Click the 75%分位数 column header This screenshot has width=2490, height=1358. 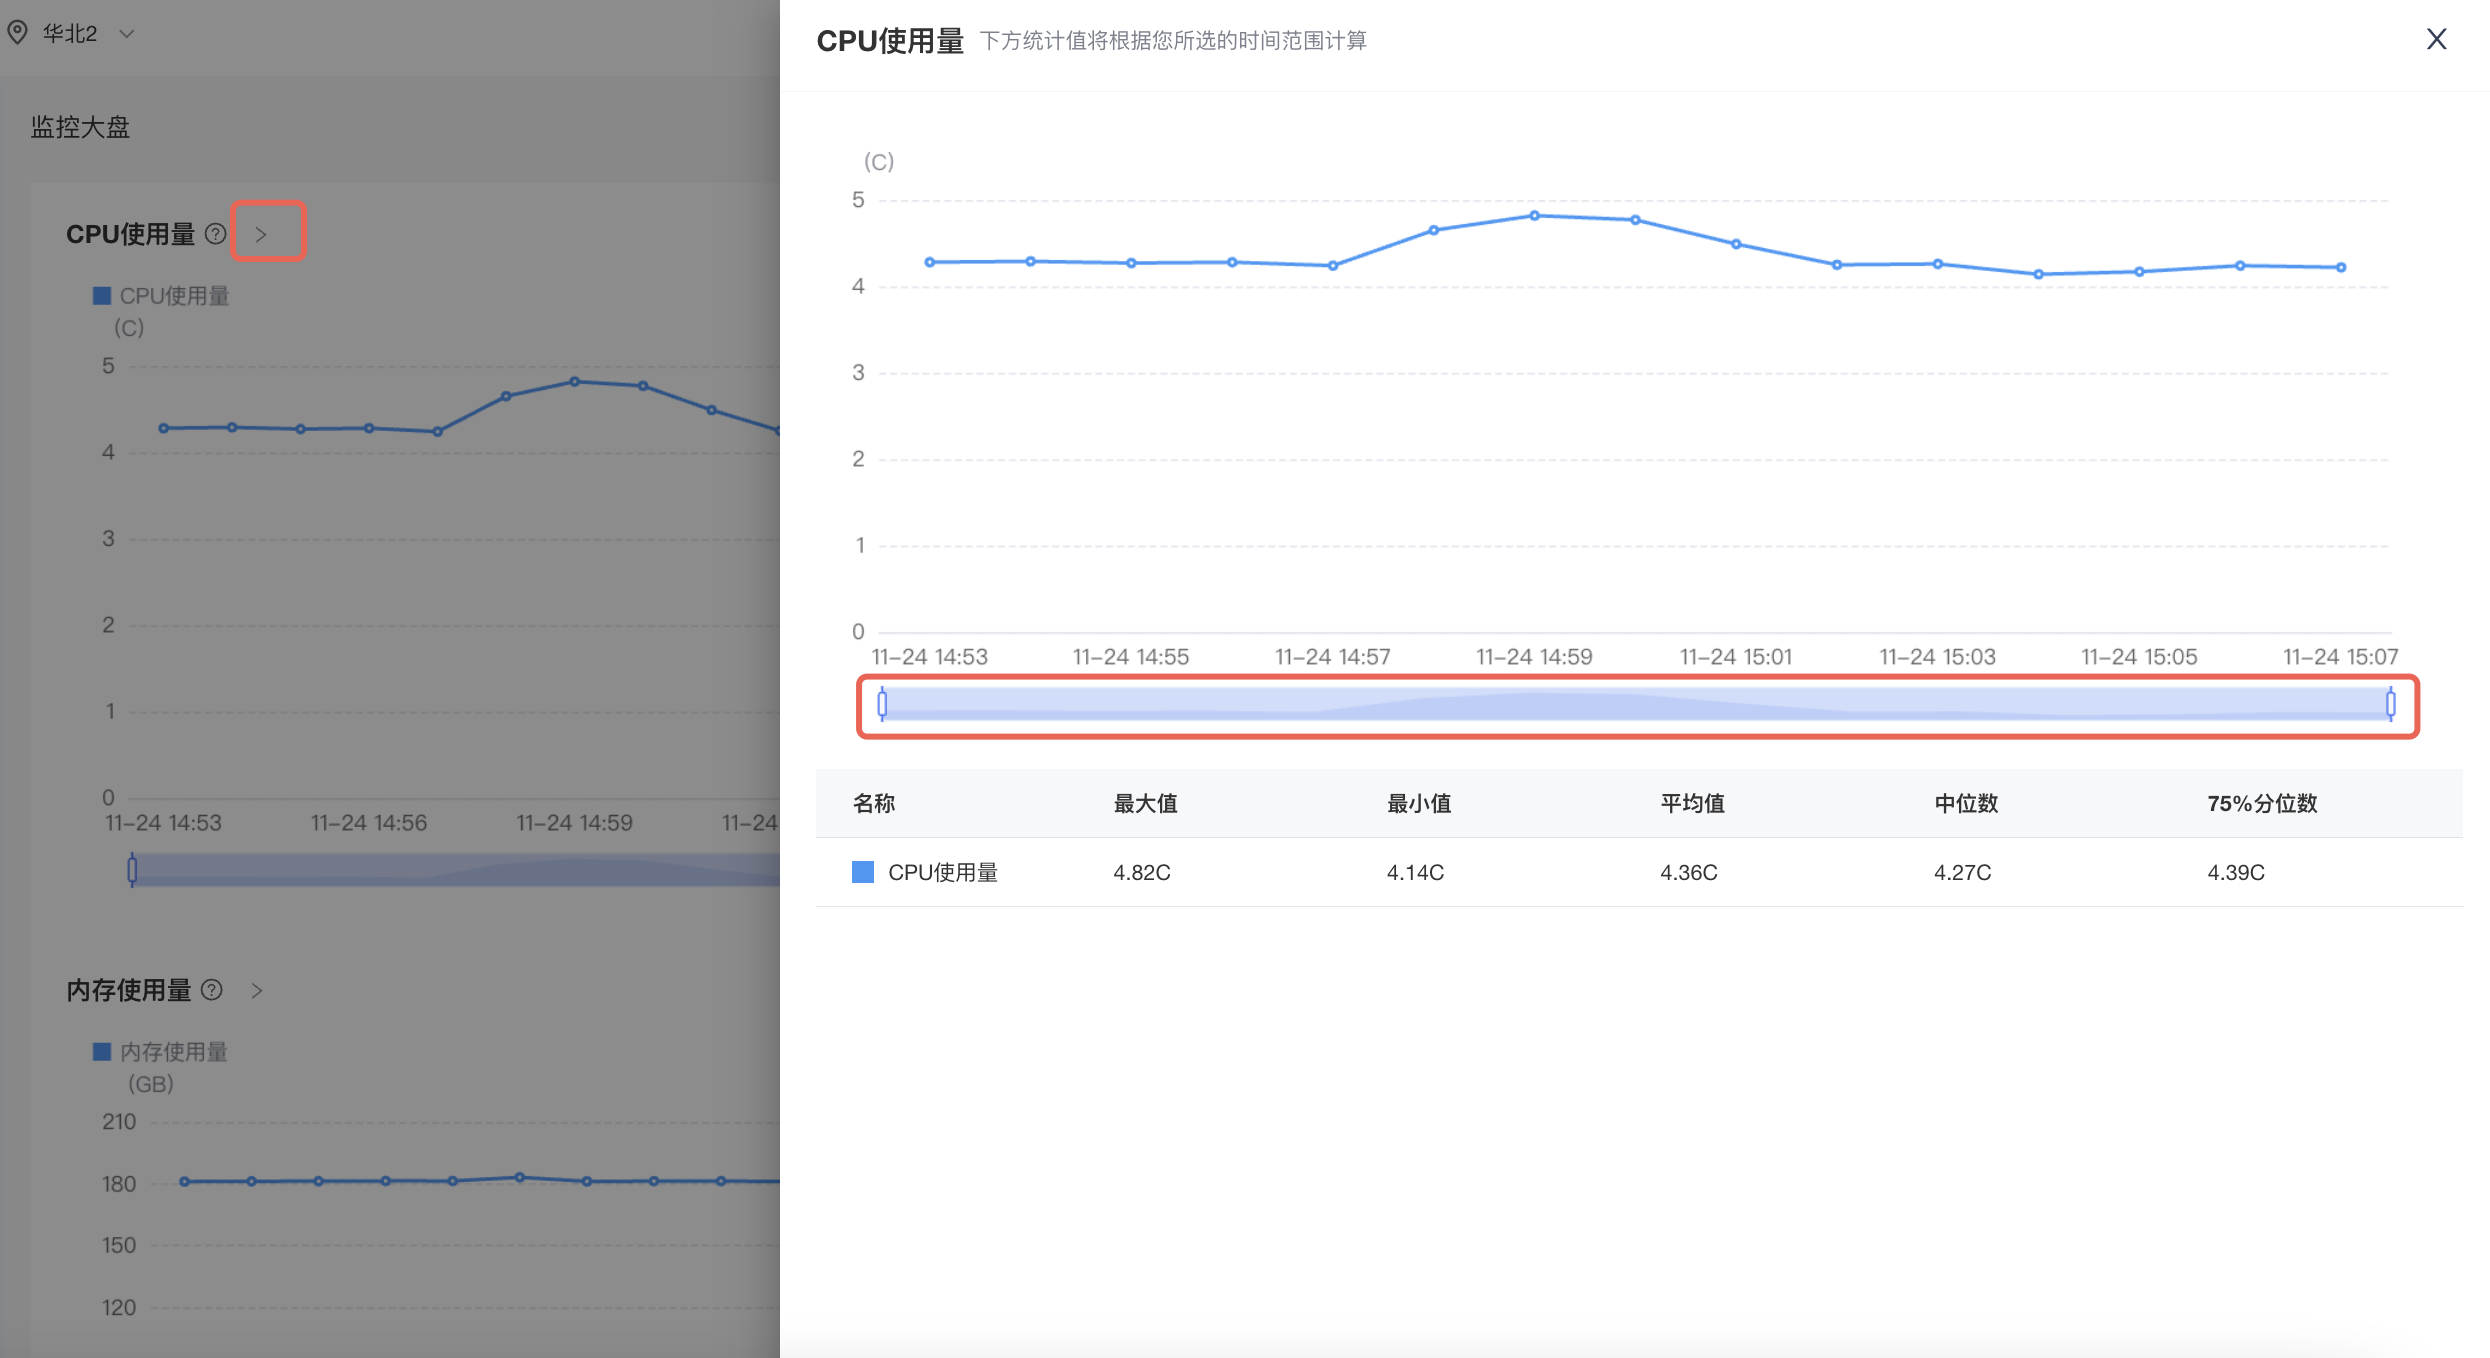(x=2262, y=803)
